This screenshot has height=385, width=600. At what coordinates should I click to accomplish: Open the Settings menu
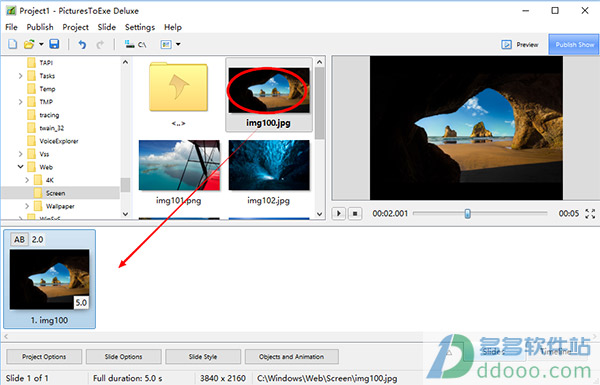point(140,27)
